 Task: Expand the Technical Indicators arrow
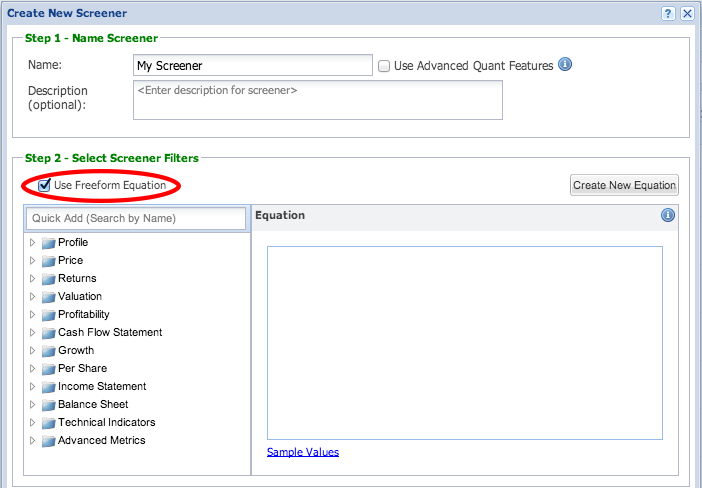pos(32,422)
